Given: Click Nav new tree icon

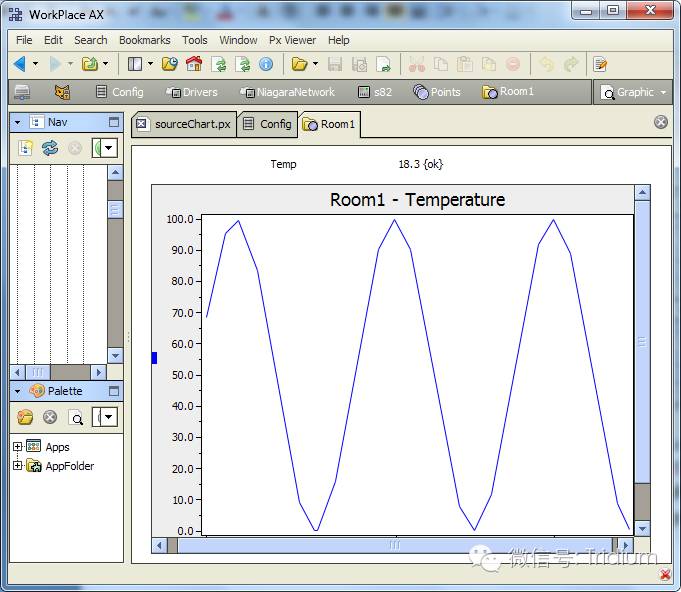Looking at the screenshot, I should point(26,148).
